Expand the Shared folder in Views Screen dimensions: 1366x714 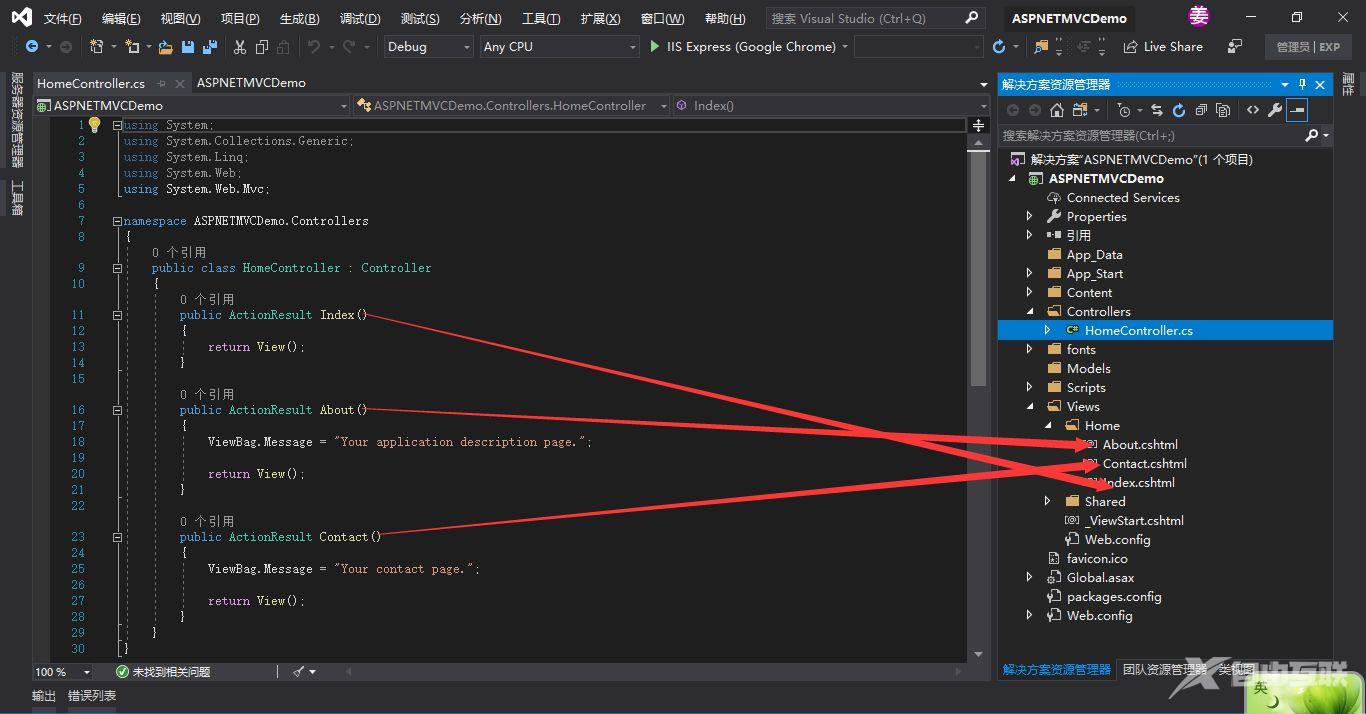tap(1047, 501)
